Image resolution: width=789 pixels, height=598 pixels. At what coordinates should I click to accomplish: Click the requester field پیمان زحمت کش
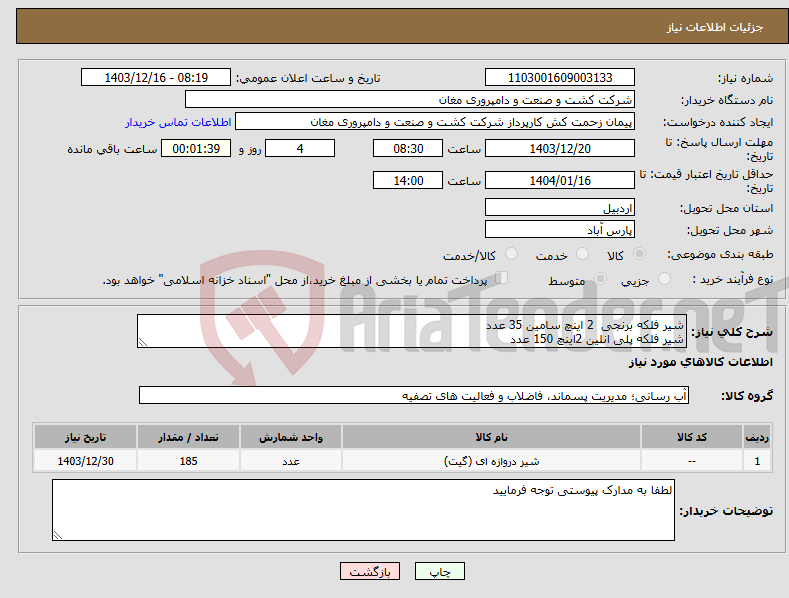point(435,121)
